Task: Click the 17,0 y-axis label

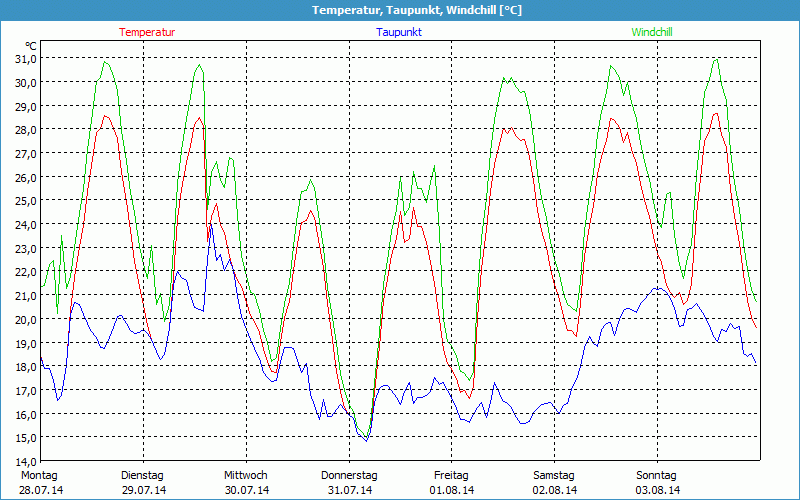Action: [26, 390]
